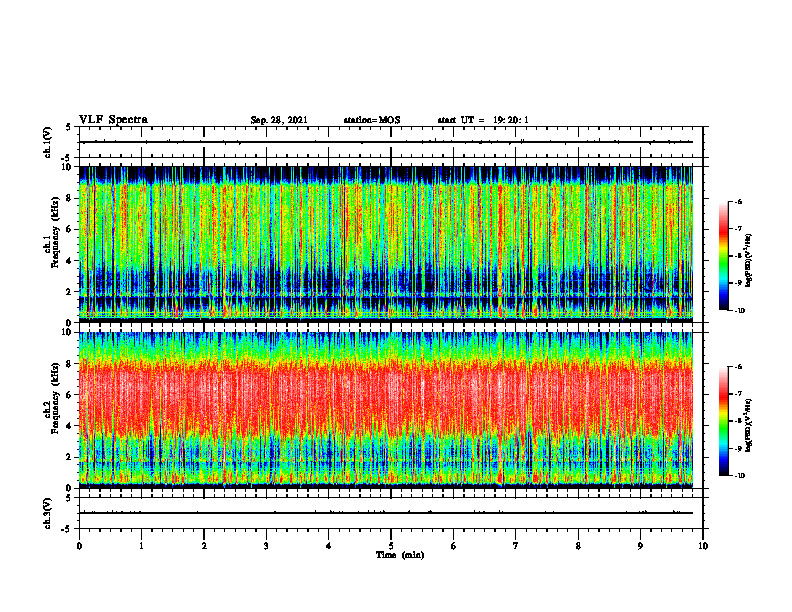Image resolution: width=792 pixels, height=612 pixels.
Task: Click the "Time (min)" x-axis label
Action: [400, 555]
